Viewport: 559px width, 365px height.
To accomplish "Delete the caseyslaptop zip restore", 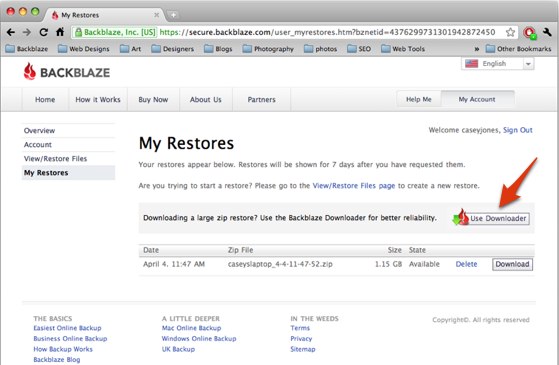I will point(466,264).
